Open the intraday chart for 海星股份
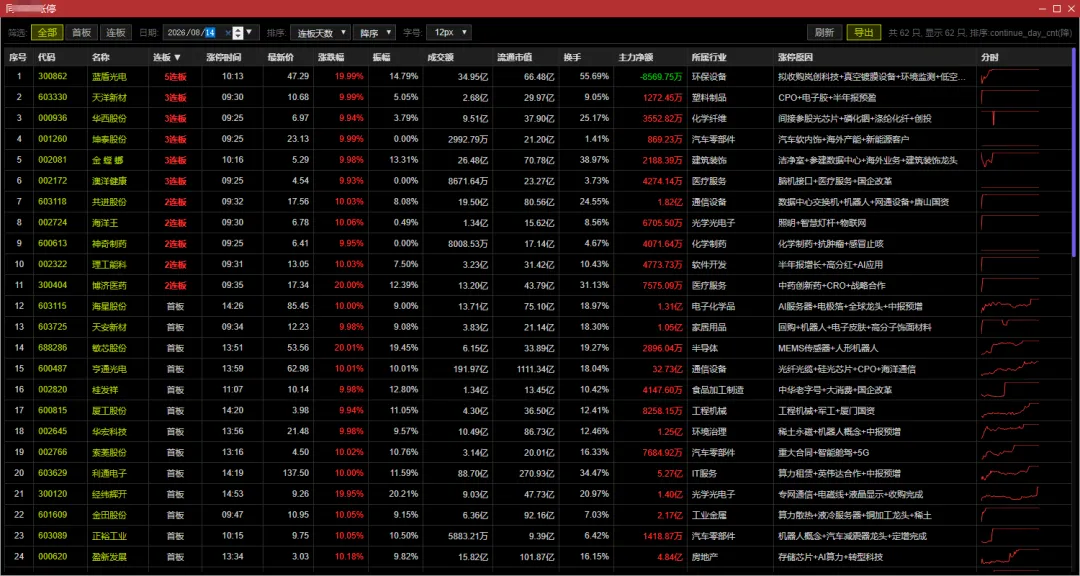Screen dimensions: 1080x576 (1010, 306)
